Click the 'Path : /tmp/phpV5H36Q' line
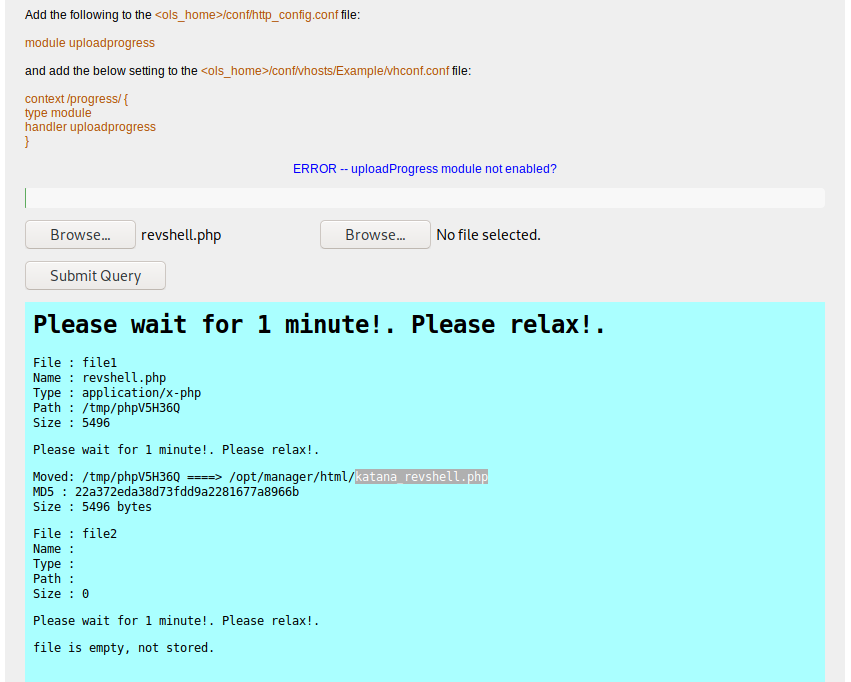Screen dimensions: 851x682 click(106, 408)
